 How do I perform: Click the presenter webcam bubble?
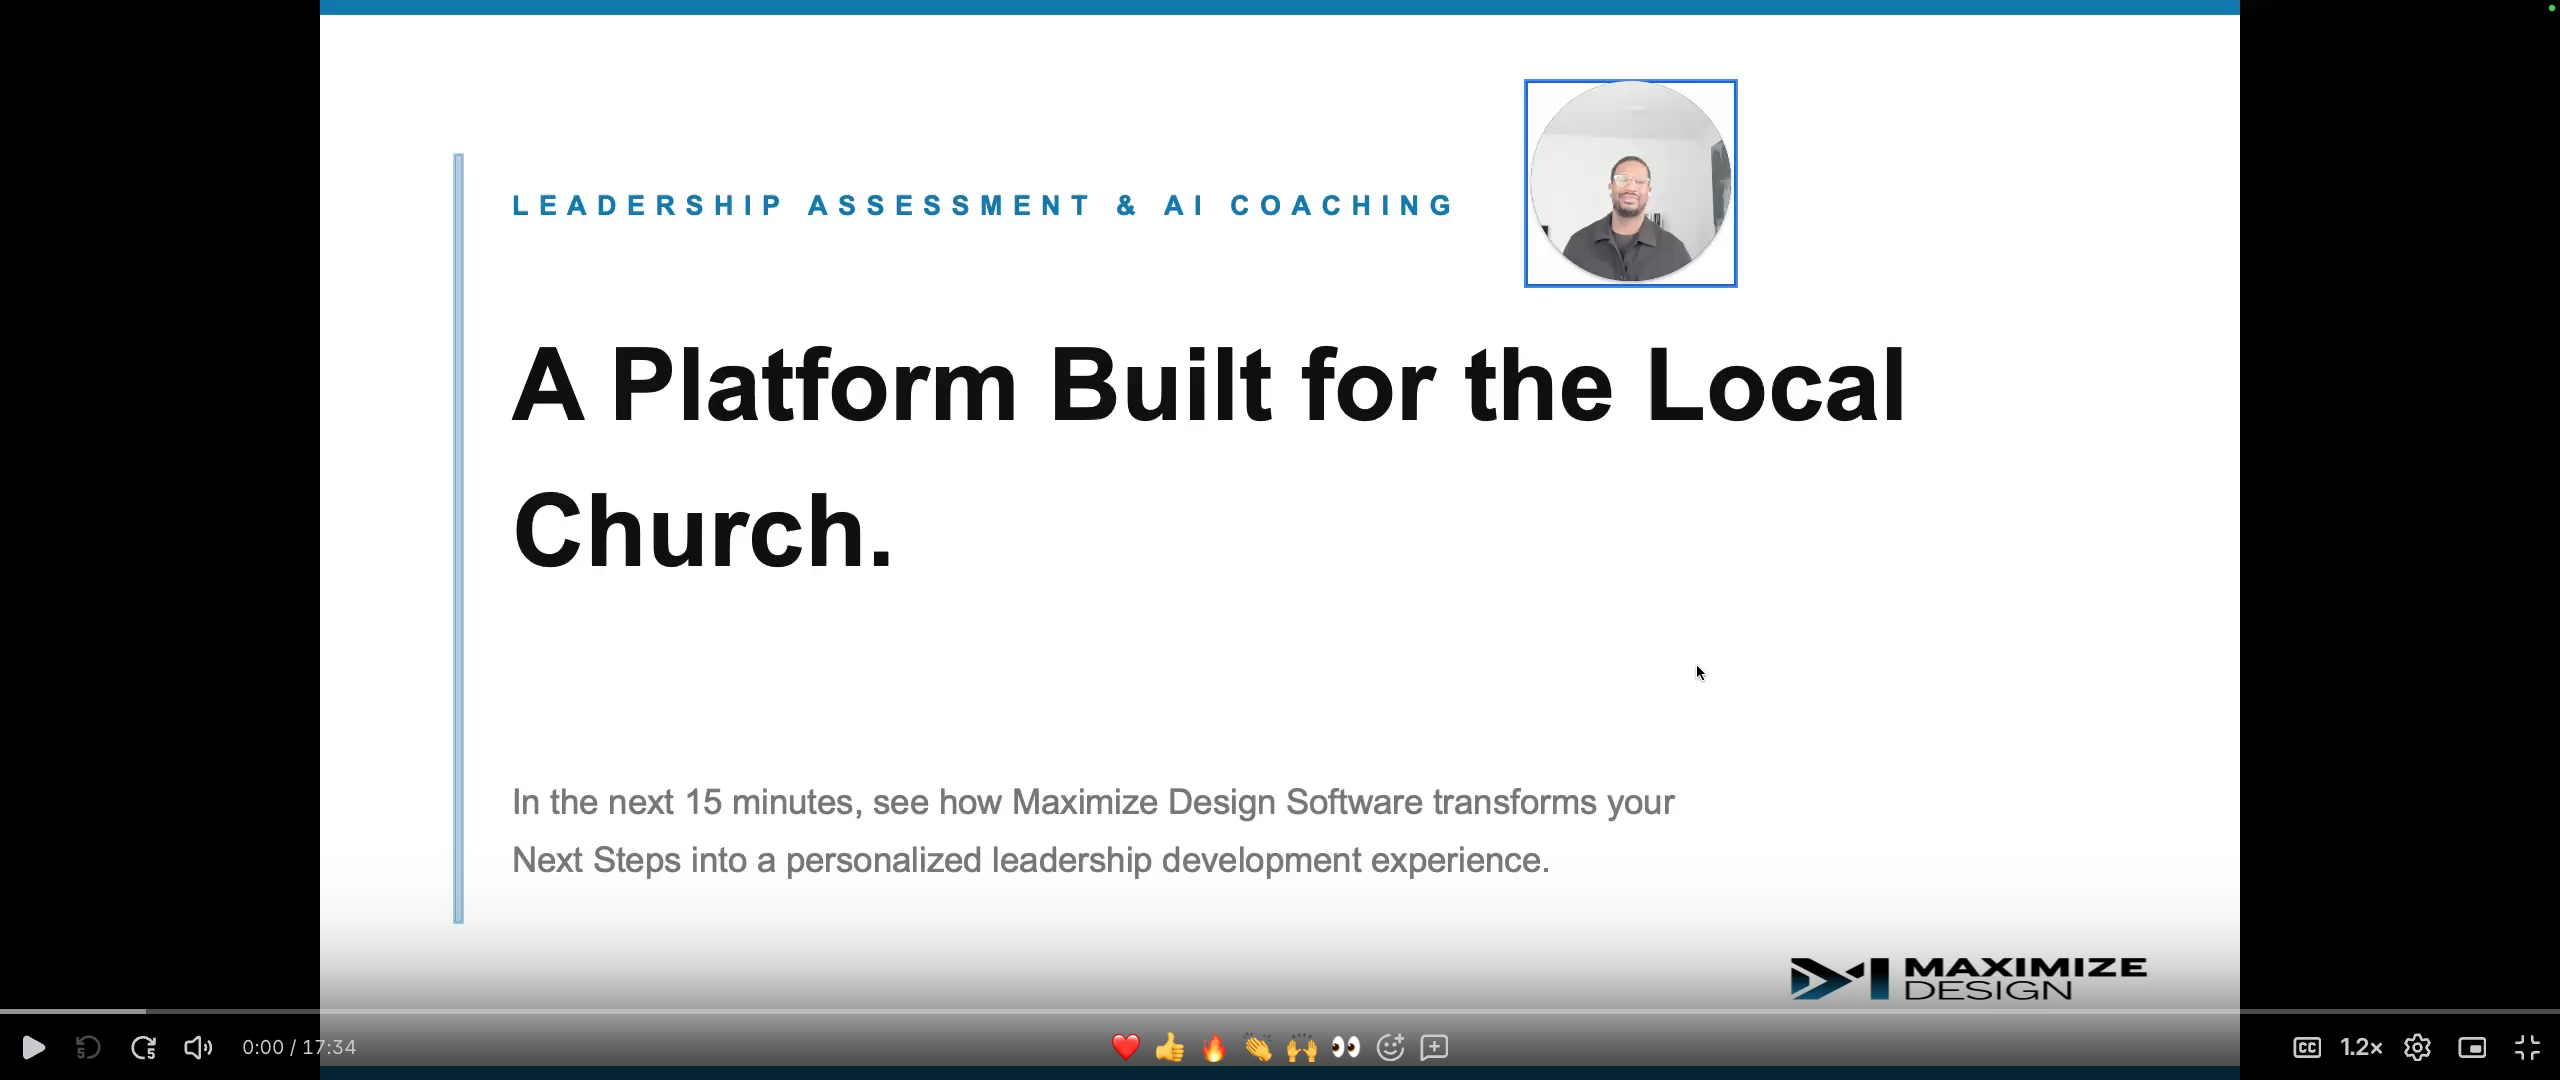tap(1630, 183)
